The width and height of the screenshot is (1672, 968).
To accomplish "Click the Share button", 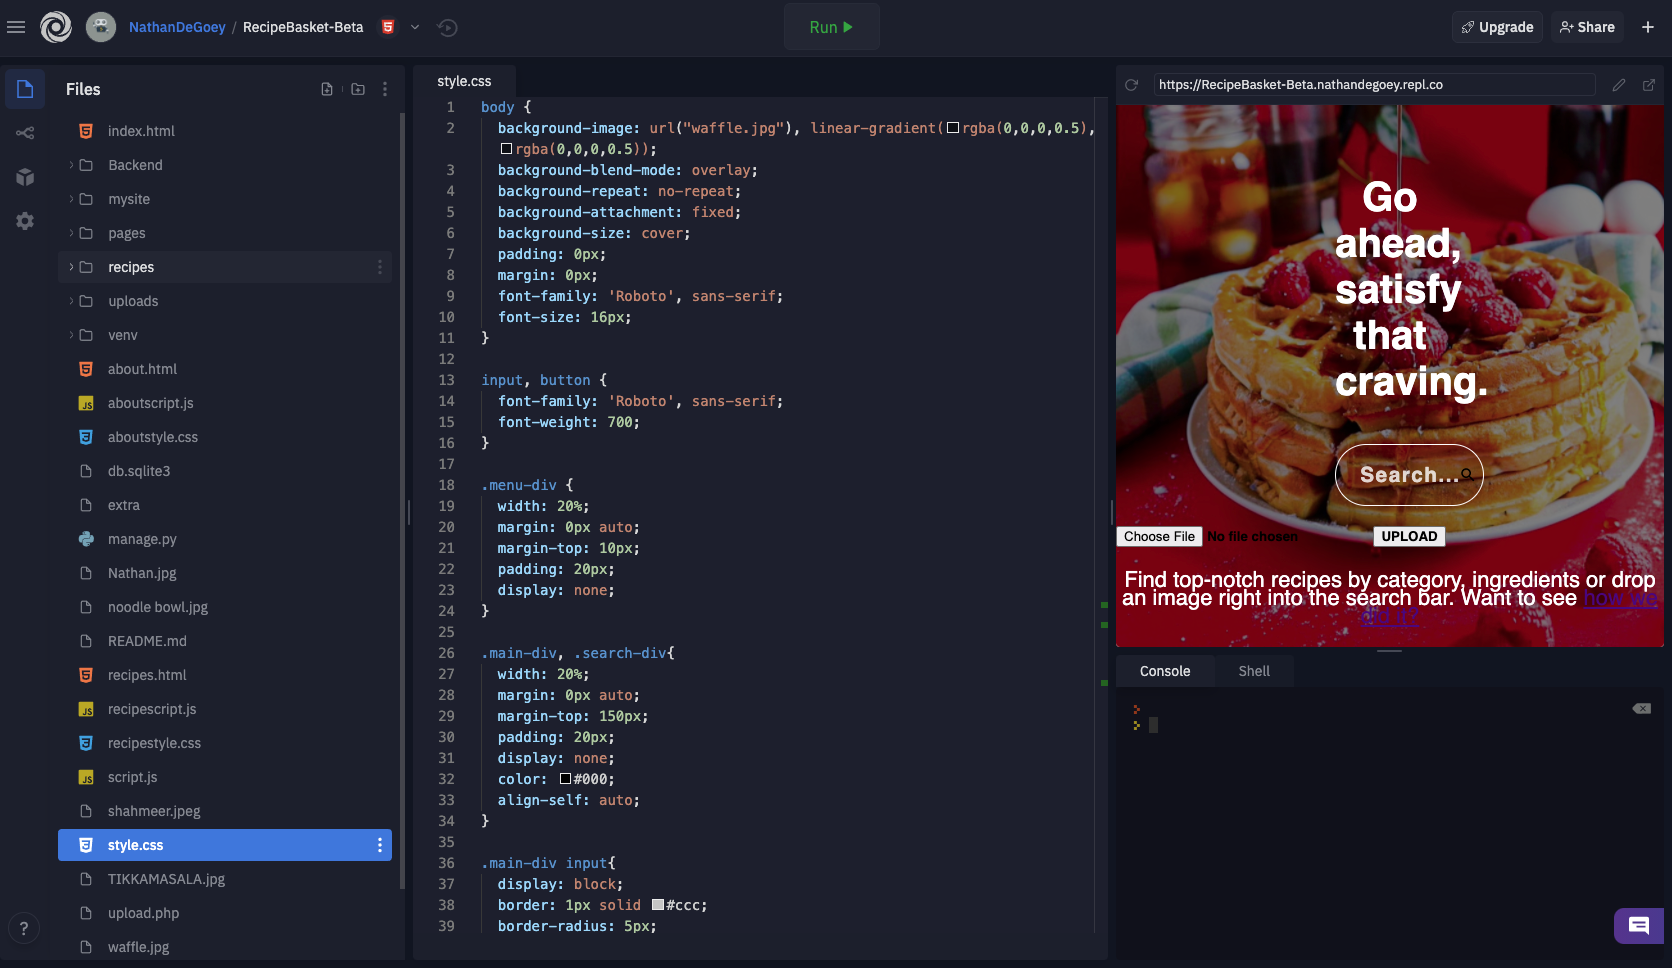I will 1587,27.
